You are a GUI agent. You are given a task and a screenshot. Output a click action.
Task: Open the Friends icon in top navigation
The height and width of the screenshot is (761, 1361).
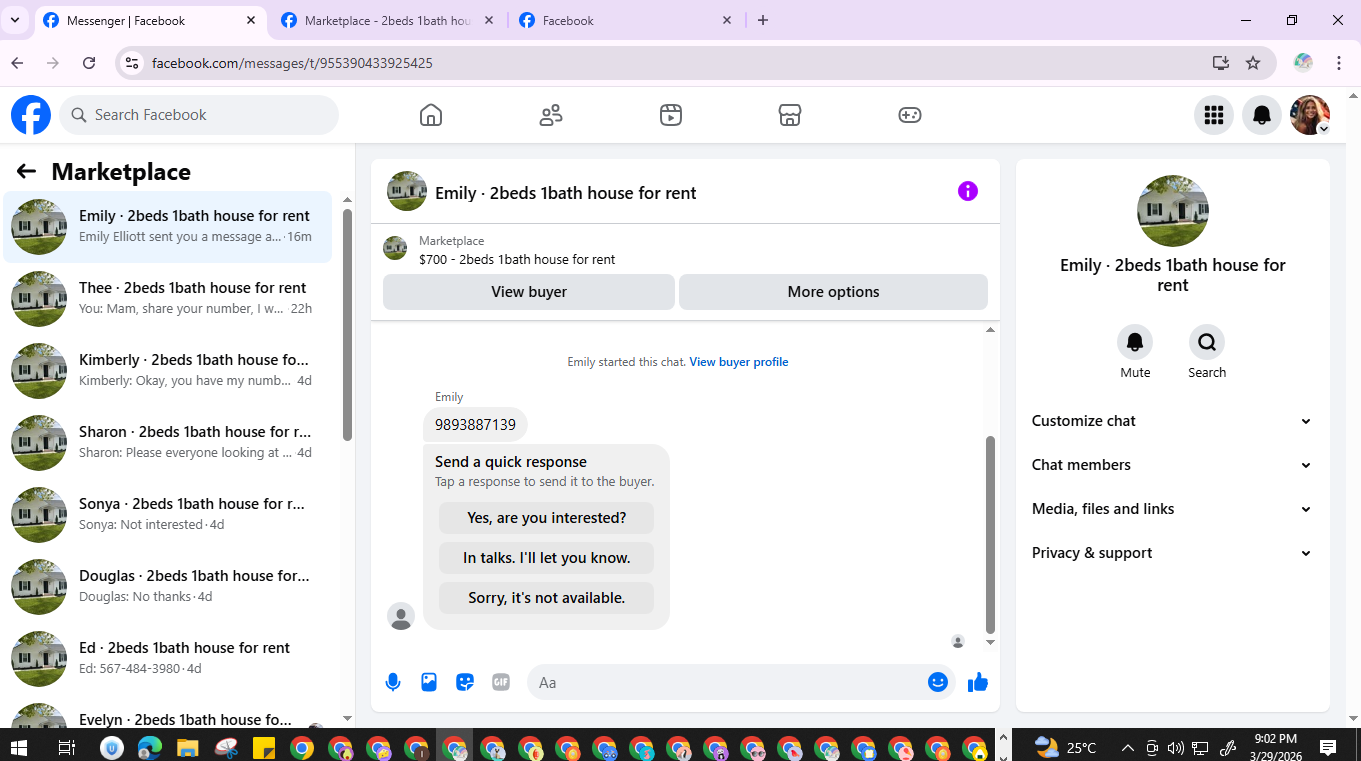[551, 115]
